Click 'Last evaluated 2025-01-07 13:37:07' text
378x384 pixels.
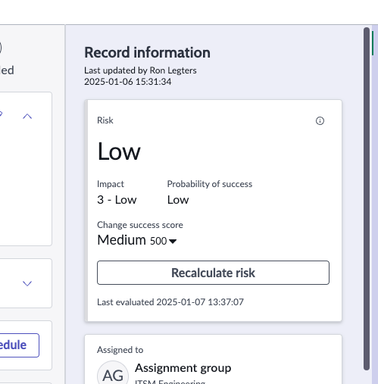tap(170, 302)
